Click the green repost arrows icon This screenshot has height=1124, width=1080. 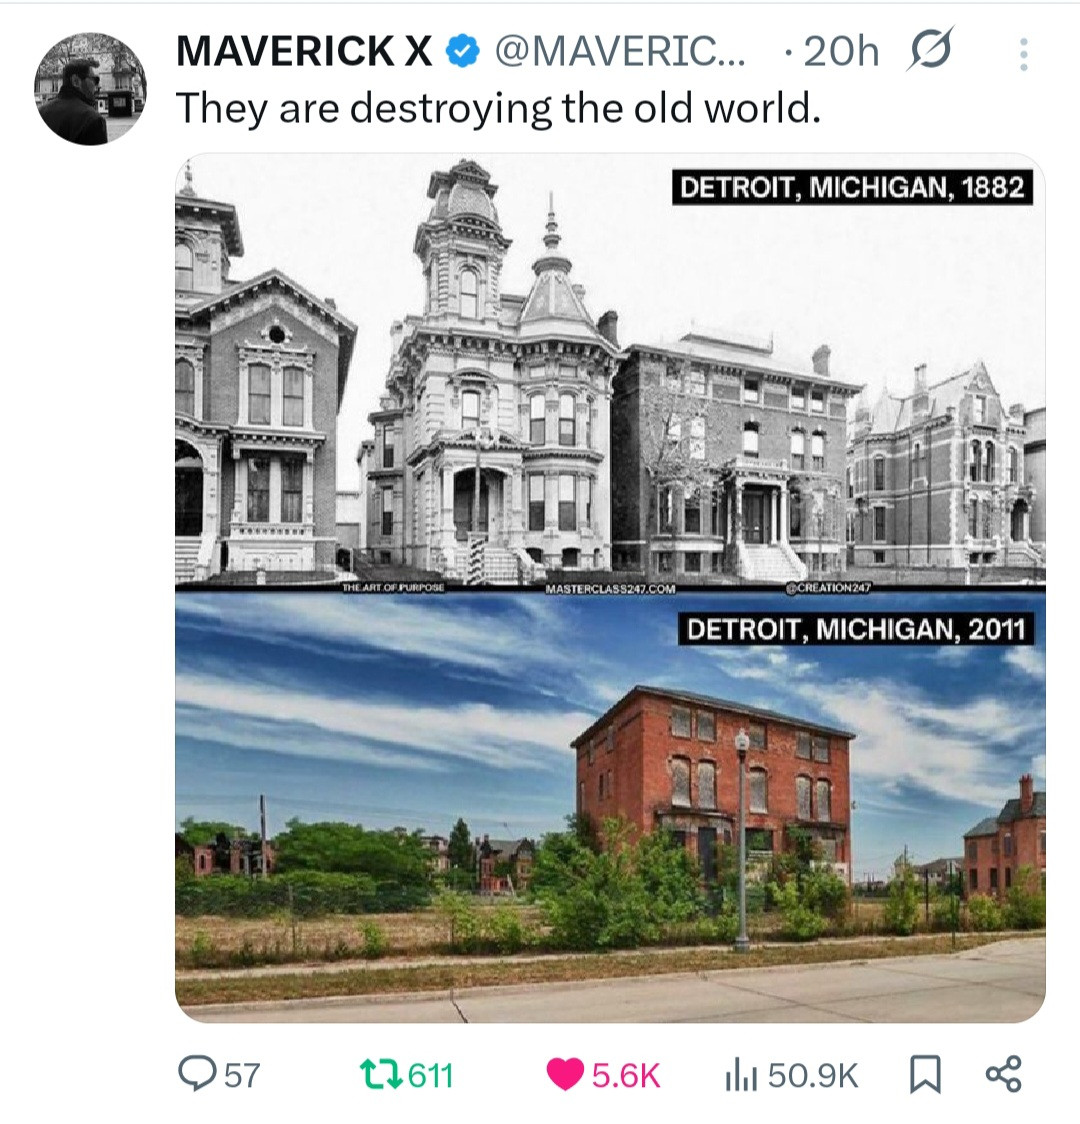(x=381, y=1075)
